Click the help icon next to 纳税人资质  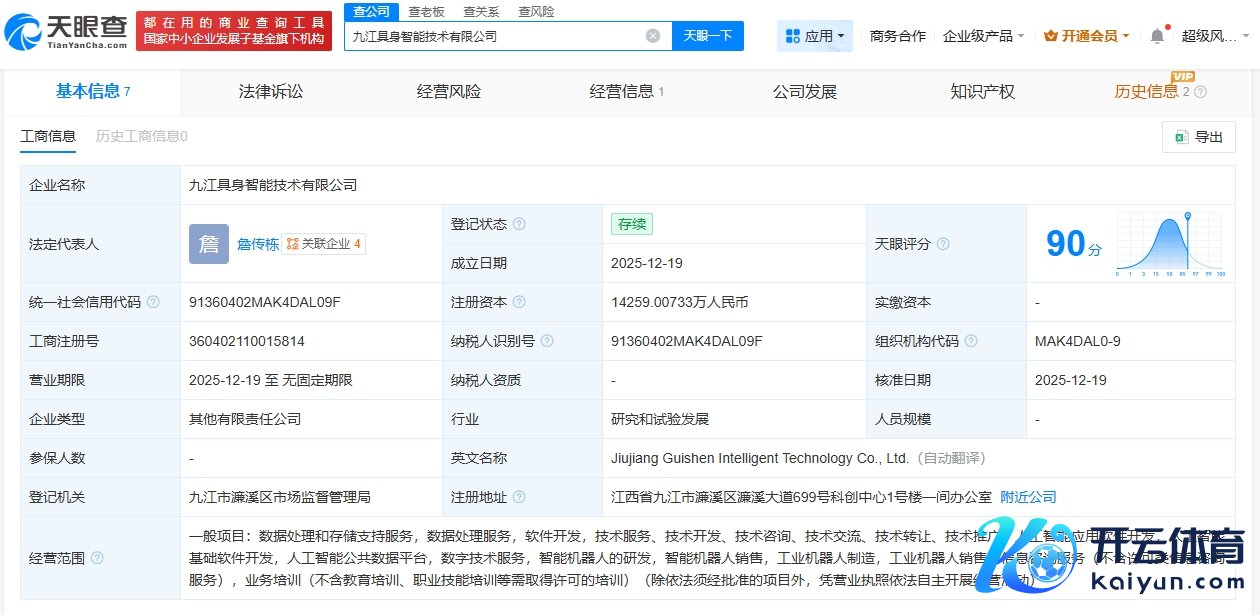[x=533, y=380]
